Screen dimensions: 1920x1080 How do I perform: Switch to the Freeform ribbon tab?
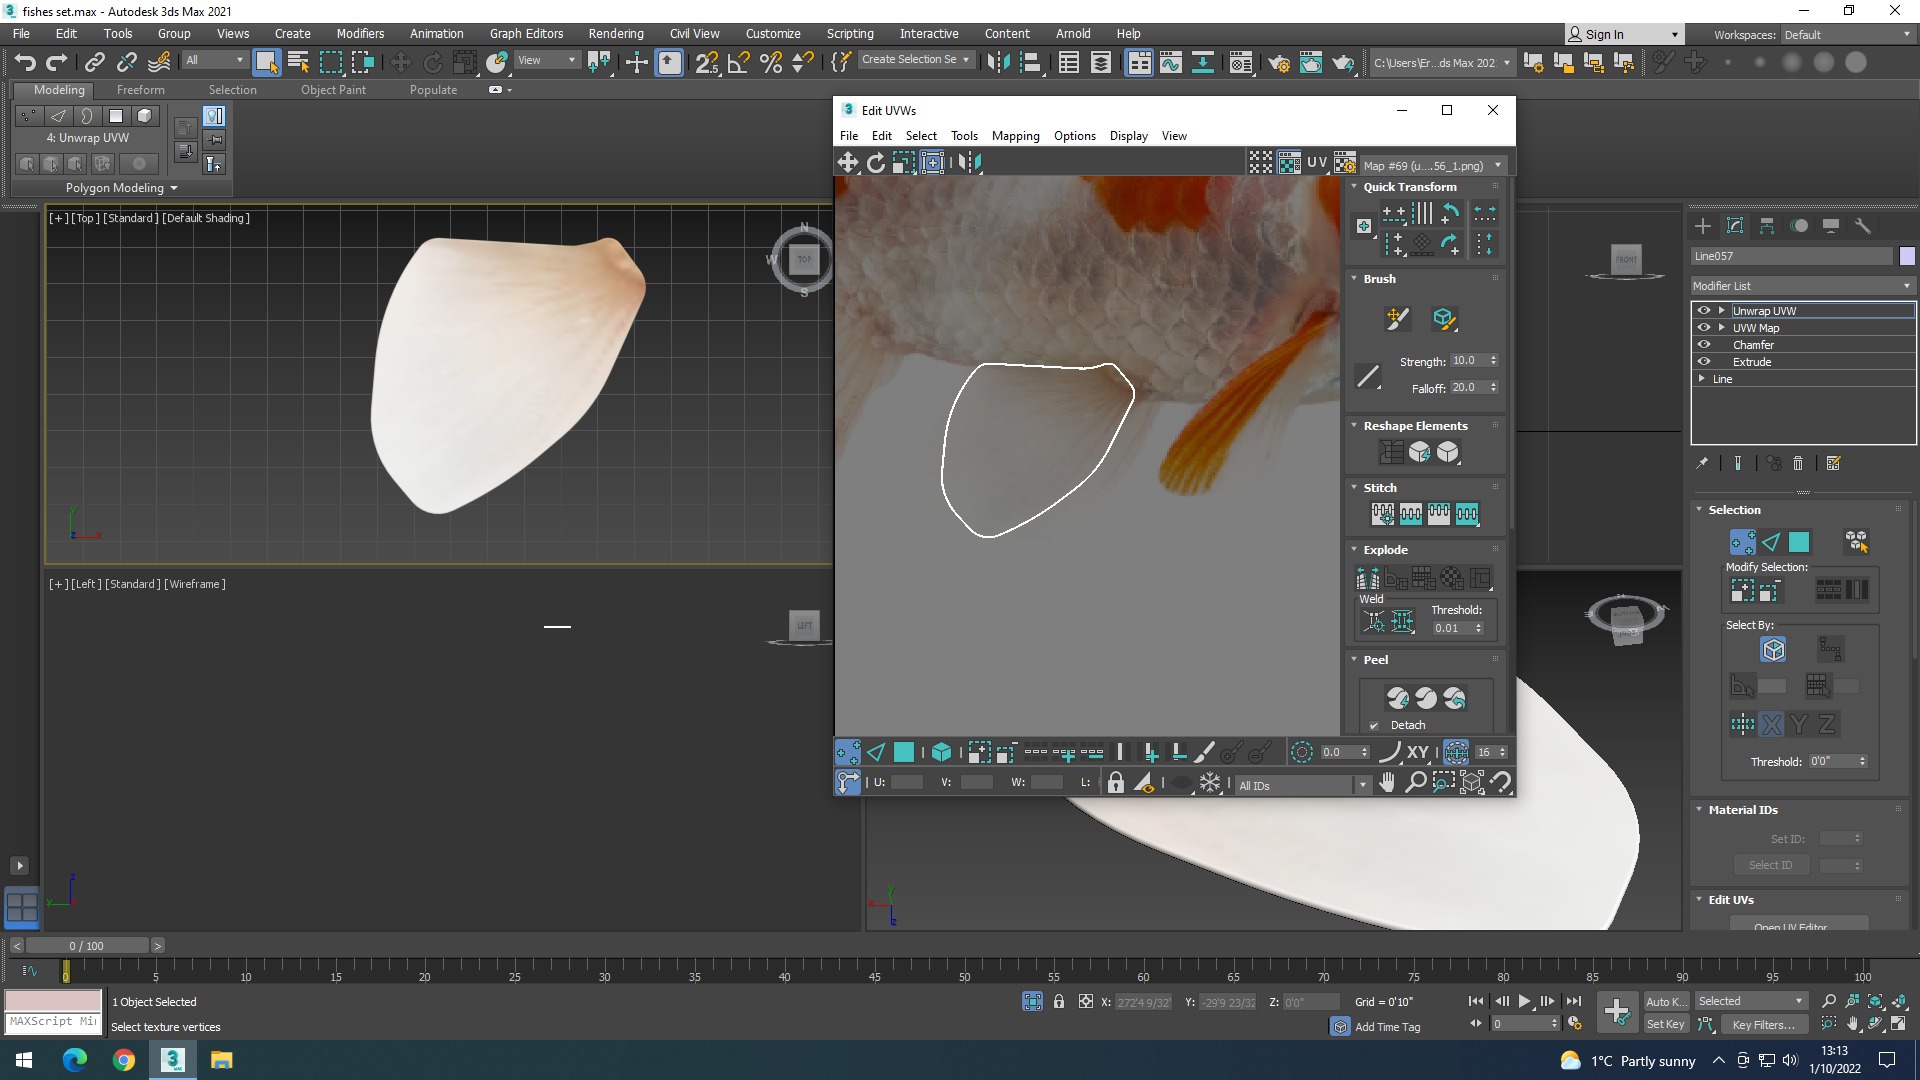pyautogui.click(x=141, y=90)
